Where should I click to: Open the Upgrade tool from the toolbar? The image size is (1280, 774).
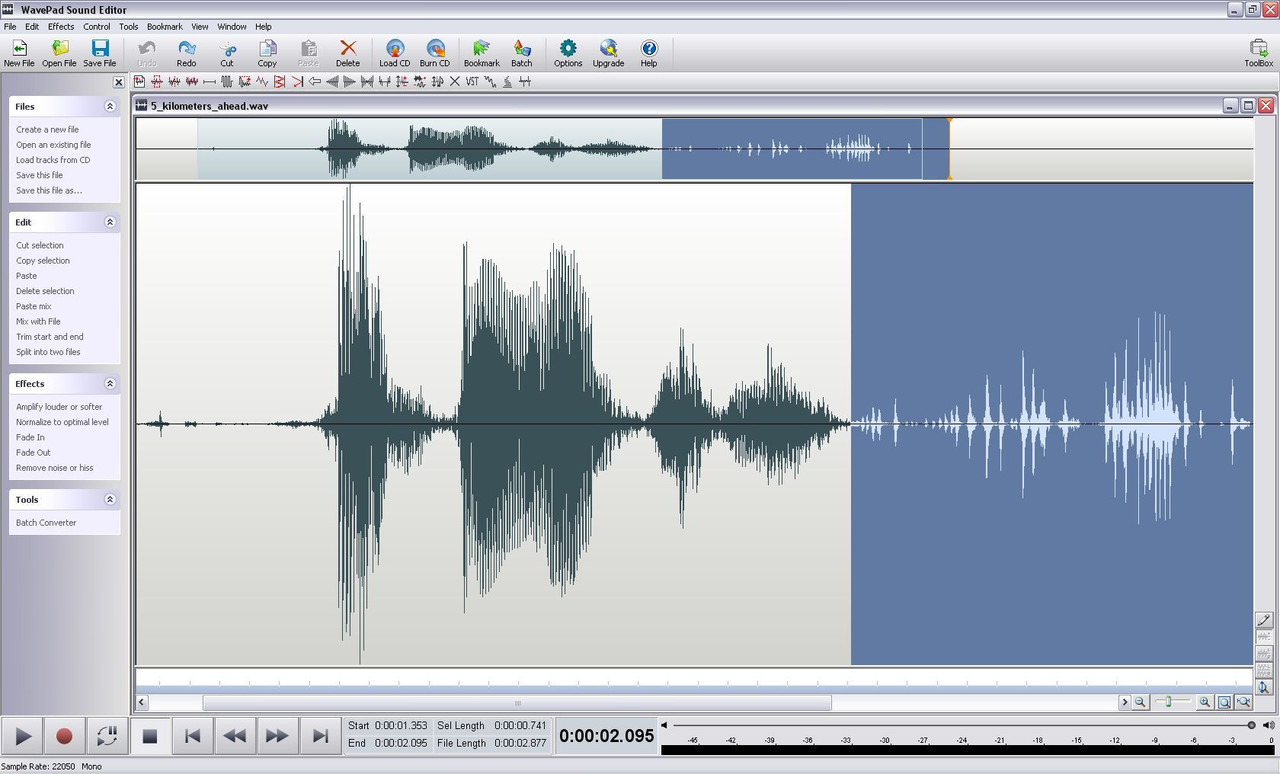pyautogui.click(x=608, y=52)
